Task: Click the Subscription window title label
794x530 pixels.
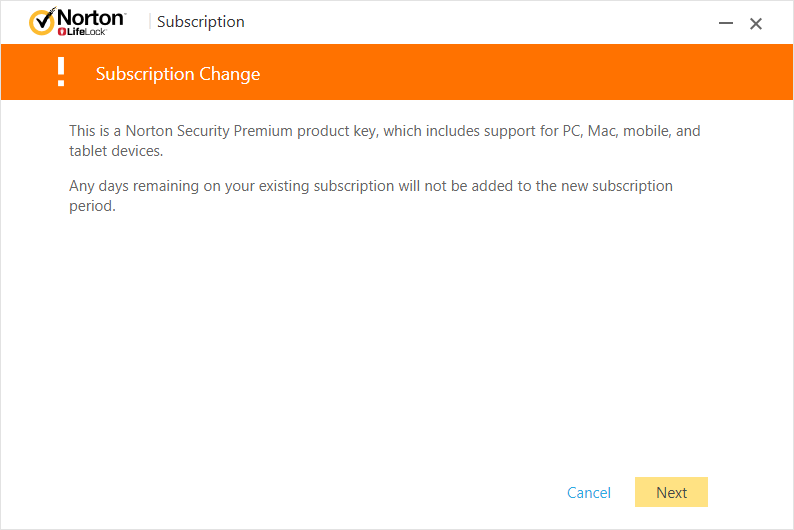Action: (x=201, y=22)
